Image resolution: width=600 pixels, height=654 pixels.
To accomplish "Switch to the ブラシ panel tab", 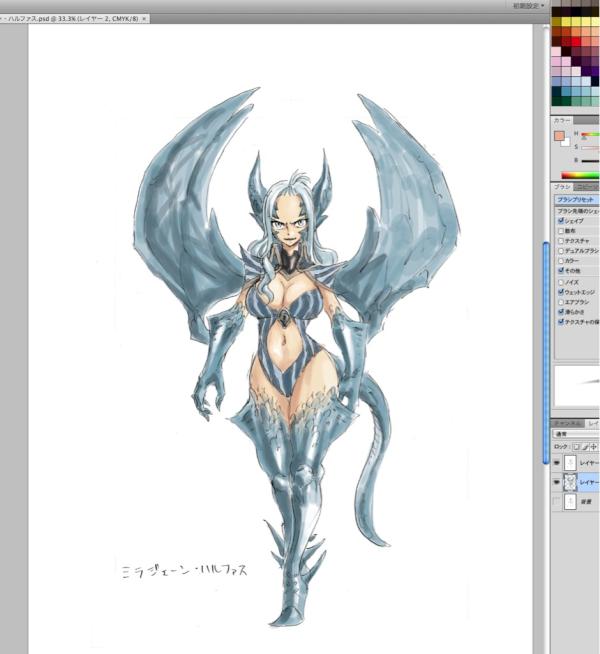I will (x=562, y=186).
